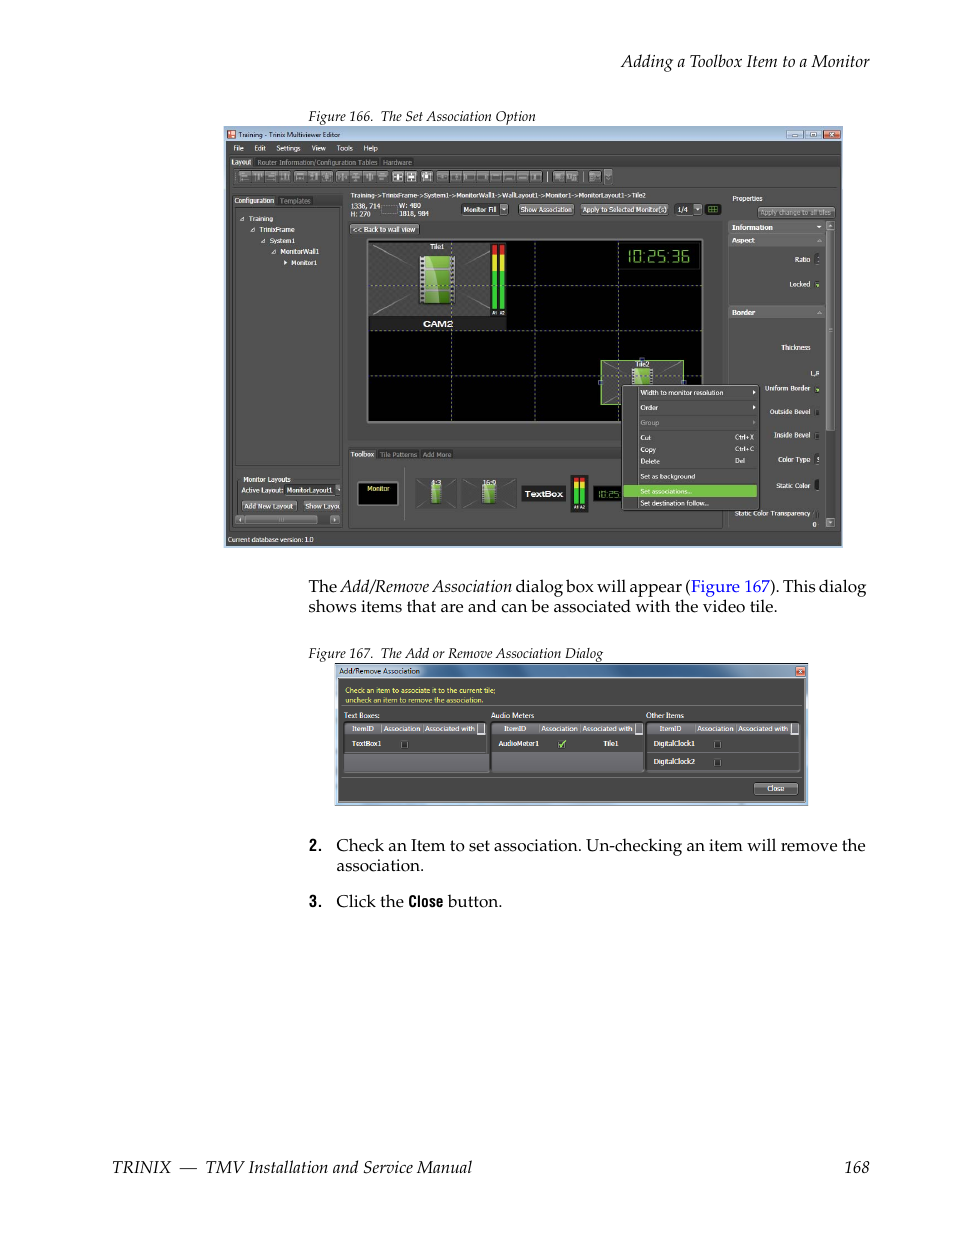
Task: Click the CAM2 label under Tile1
Action: [x=438, y=324]
